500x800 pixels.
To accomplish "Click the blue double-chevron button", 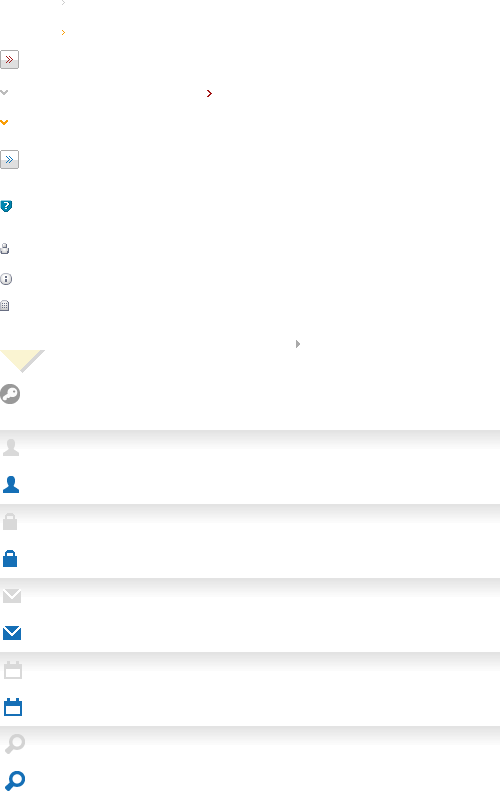I will (9, 160).
